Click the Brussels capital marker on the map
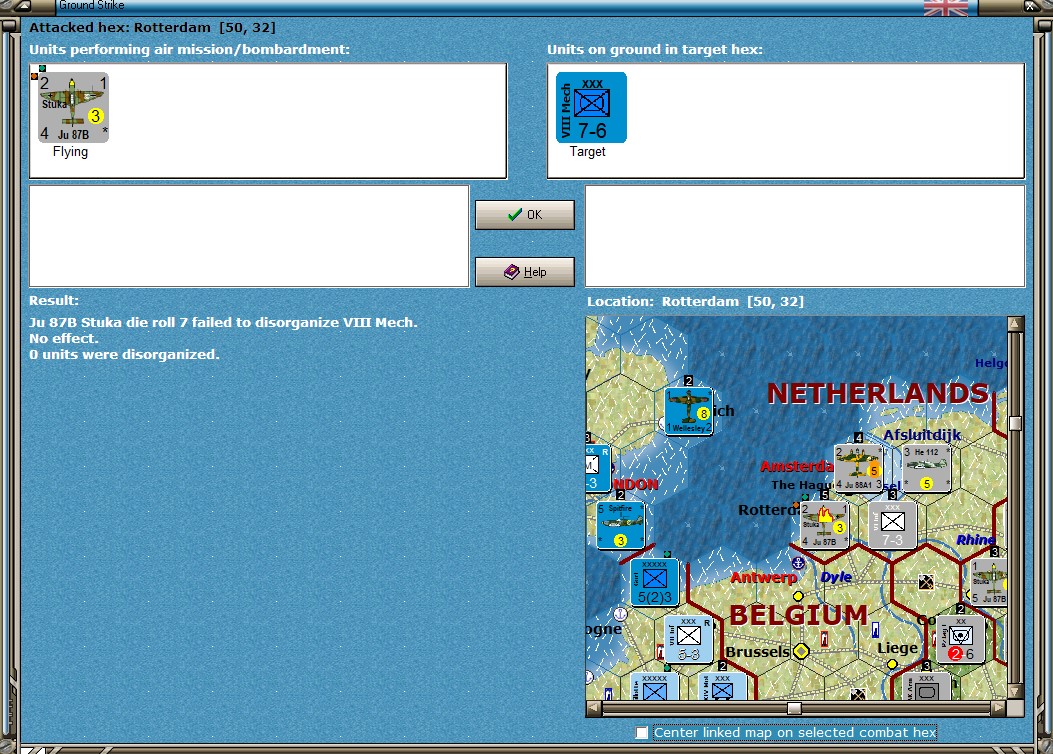Viewport: 1053px width, 754px height. [801, 651]
